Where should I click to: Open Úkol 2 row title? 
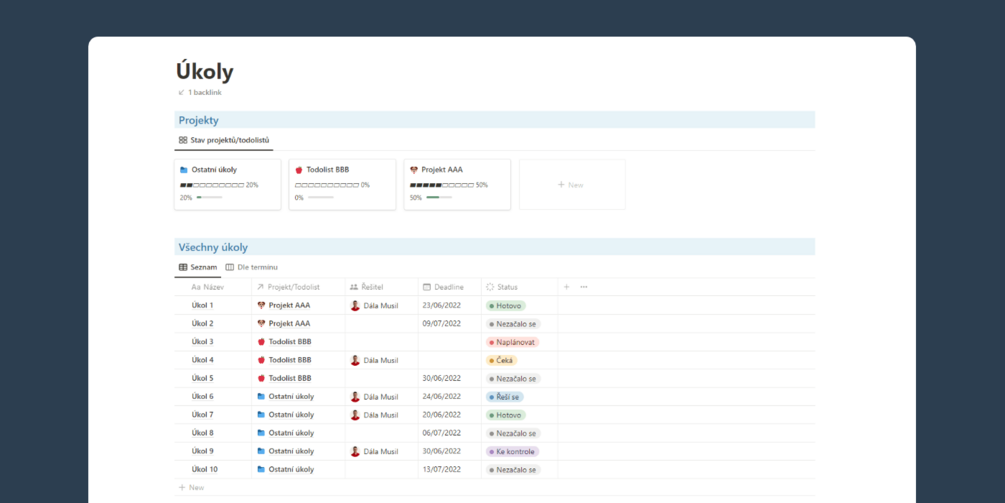tap(203, 324)
